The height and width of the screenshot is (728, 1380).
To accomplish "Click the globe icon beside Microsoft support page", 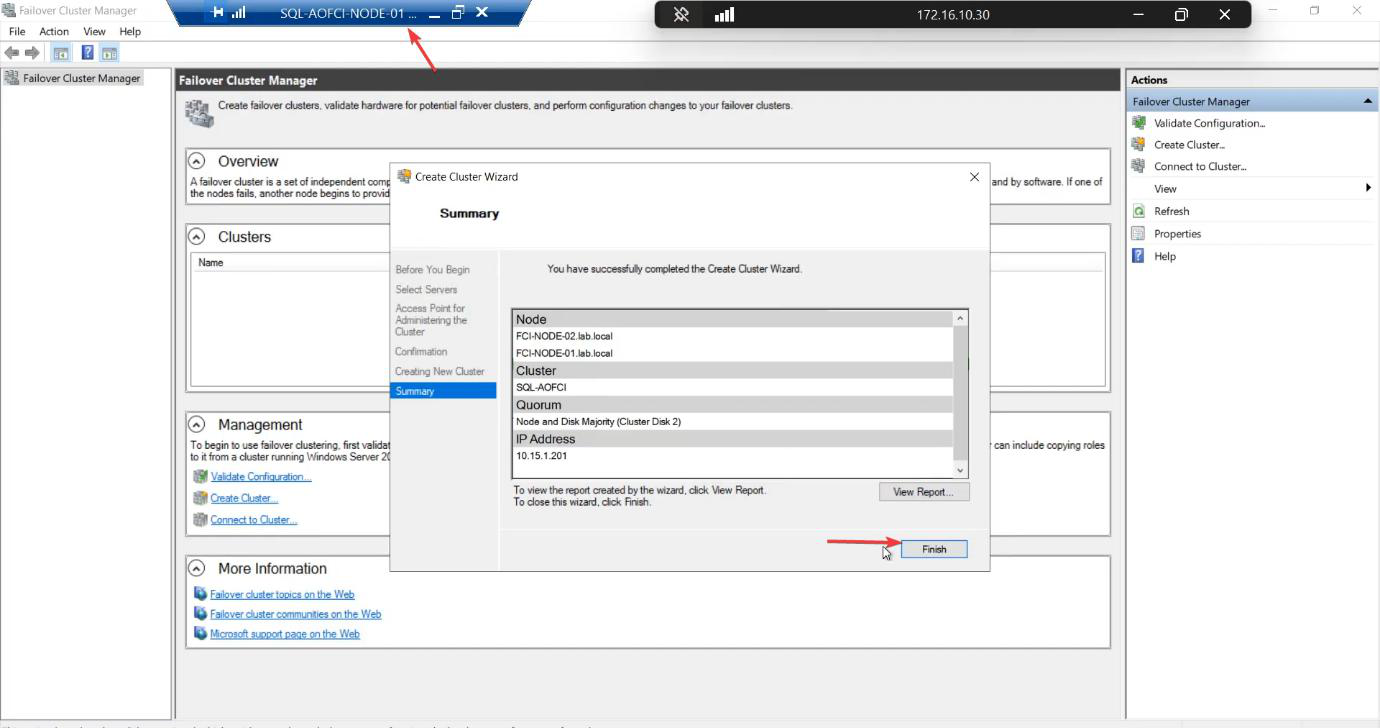I will 200,634.
